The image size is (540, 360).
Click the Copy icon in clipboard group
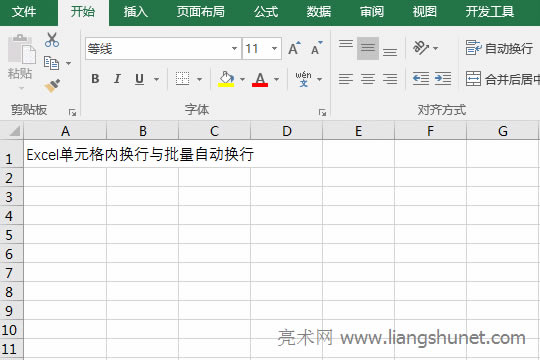click(x=51, y=63)
